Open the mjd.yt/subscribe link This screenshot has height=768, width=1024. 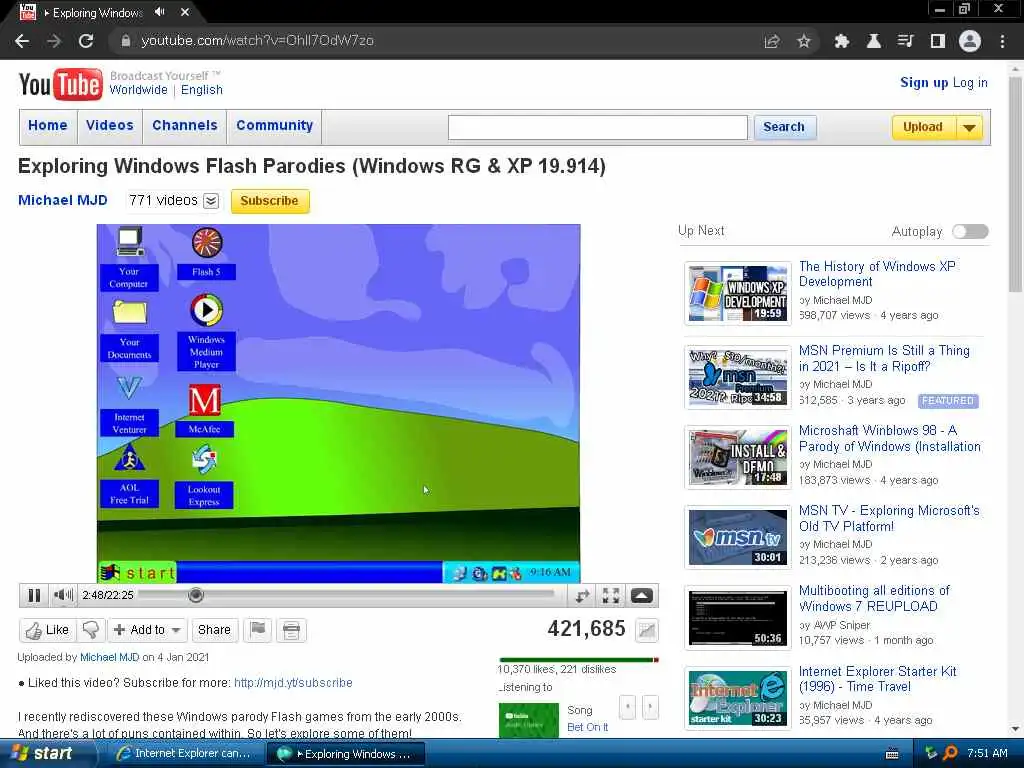[293, 682]
